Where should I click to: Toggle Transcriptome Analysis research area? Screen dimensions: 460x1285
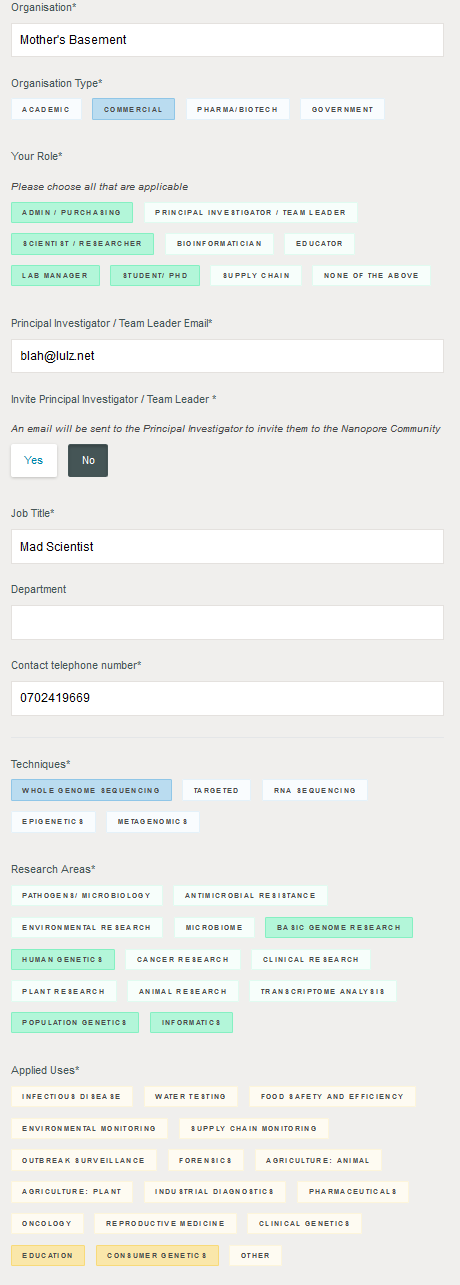323,991
